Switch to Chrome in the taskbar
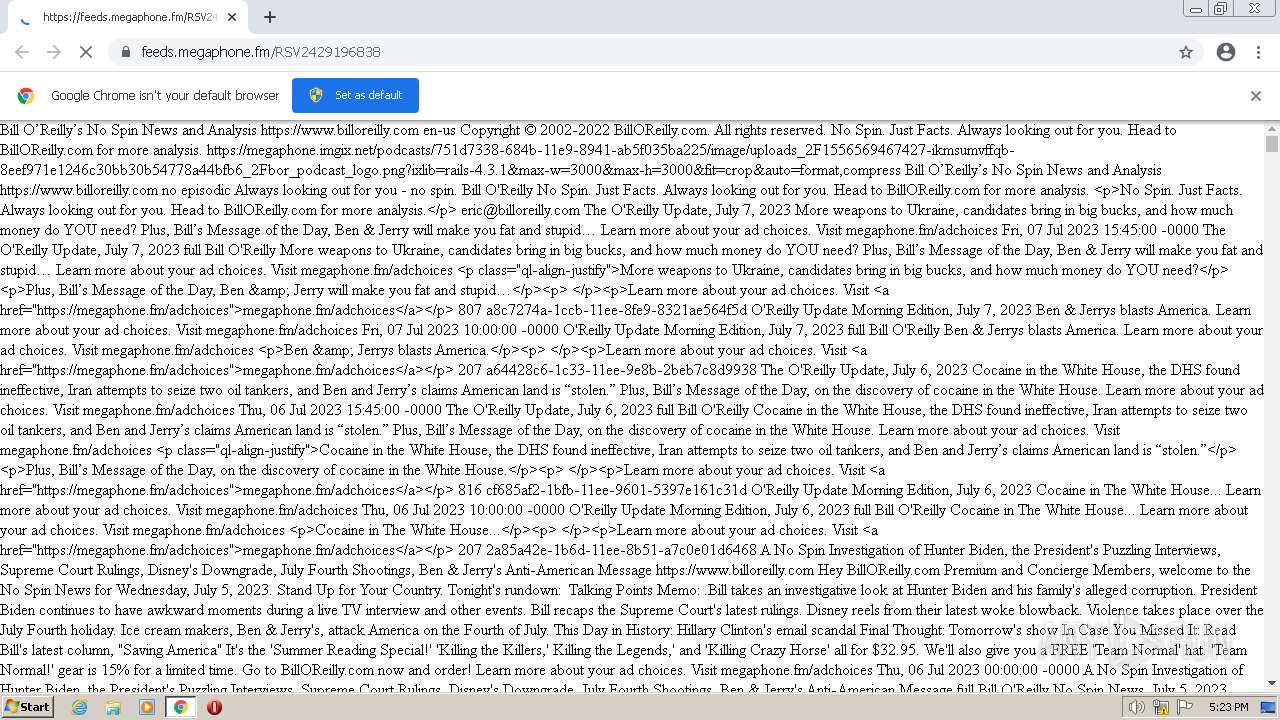This screenshot has height=720, width=1280. click(x=181, y=707)
